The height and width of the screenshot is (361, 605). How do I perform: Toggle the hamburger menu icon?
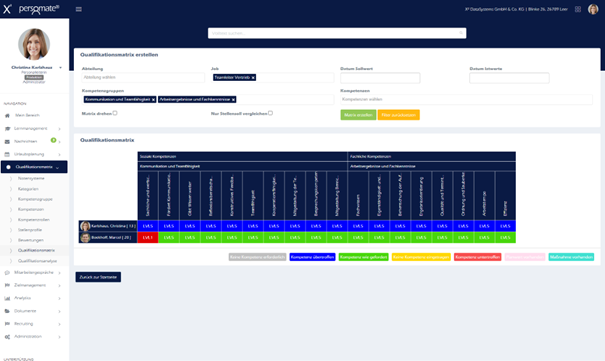coord(79,9)
